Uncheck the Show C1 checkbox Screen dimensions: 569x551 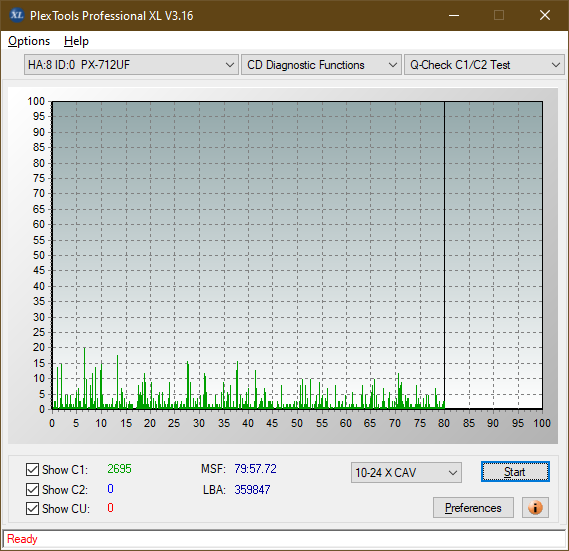(x=32, y=469)
